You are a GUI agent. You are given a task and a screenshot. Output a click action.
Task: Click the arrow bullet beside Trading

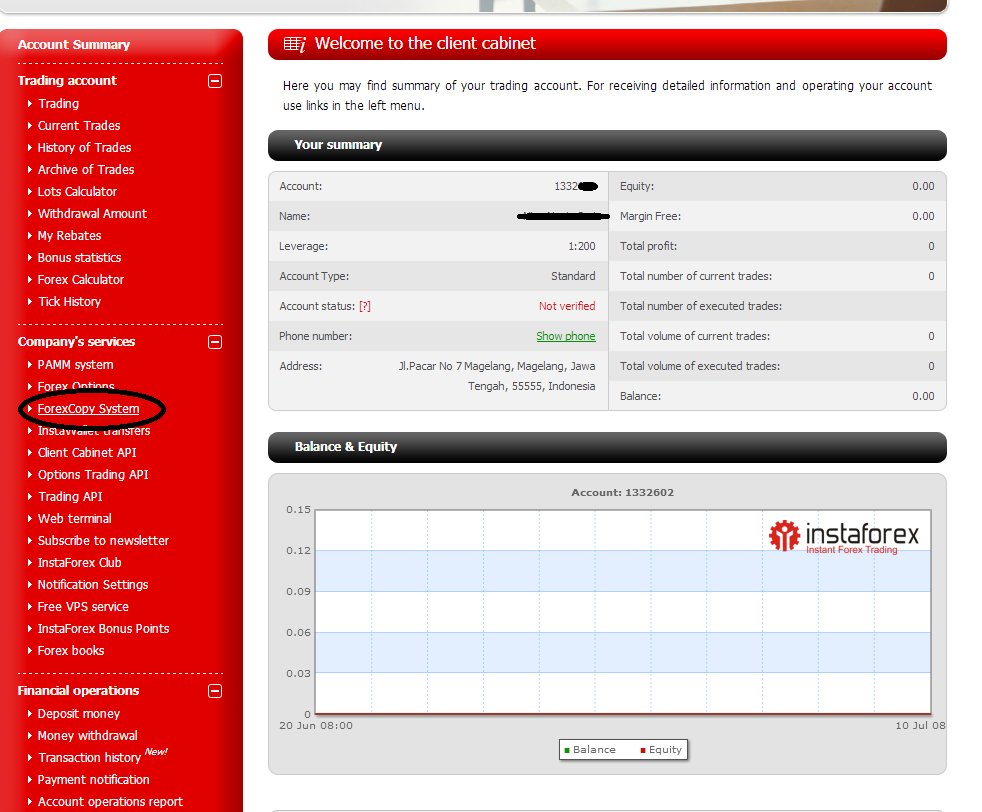pos(29,103)
